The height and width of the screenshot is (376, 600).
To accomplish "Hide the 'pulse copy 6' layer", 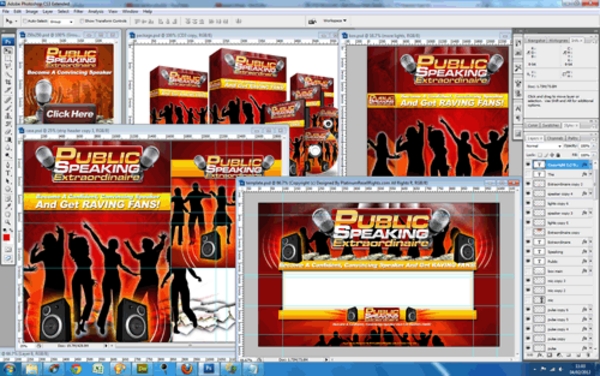I will [x=528, y=309].
